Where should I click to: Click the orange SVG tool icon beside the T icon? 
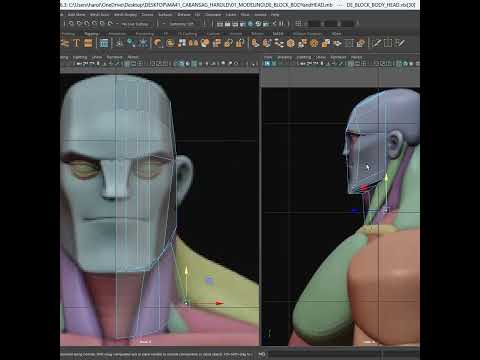[88, 43]
